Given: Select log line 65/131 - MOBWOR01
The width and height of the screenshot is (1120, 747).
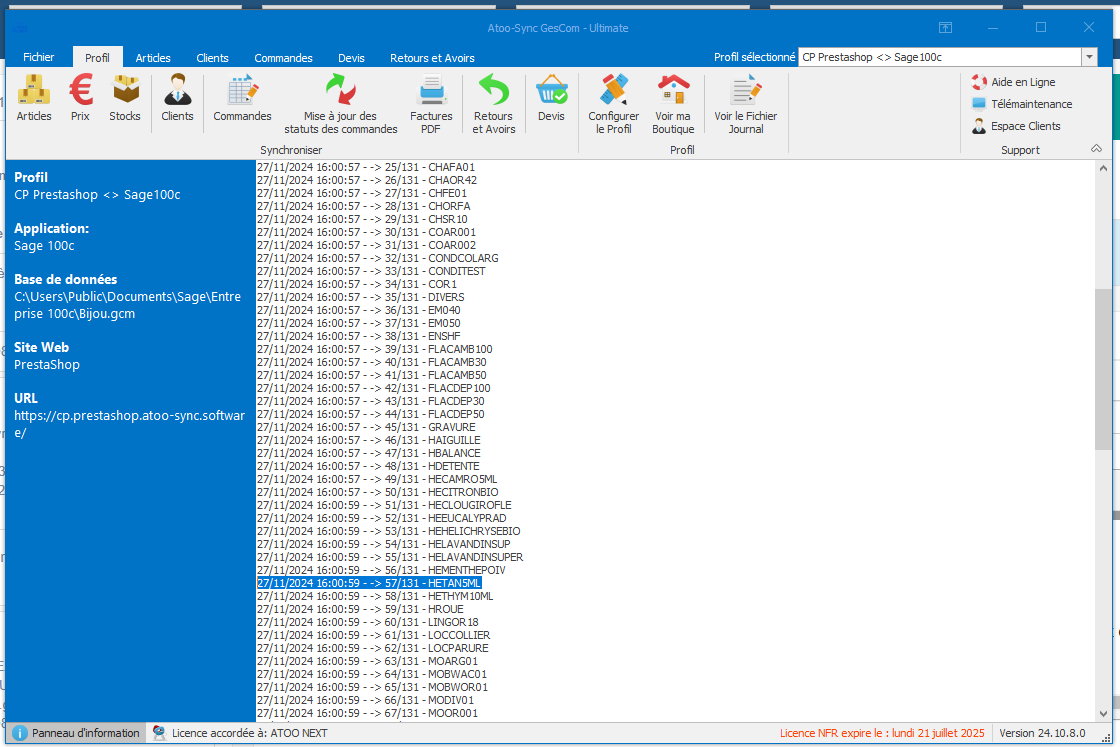Looking at the screenshot, I should [372, 688].
